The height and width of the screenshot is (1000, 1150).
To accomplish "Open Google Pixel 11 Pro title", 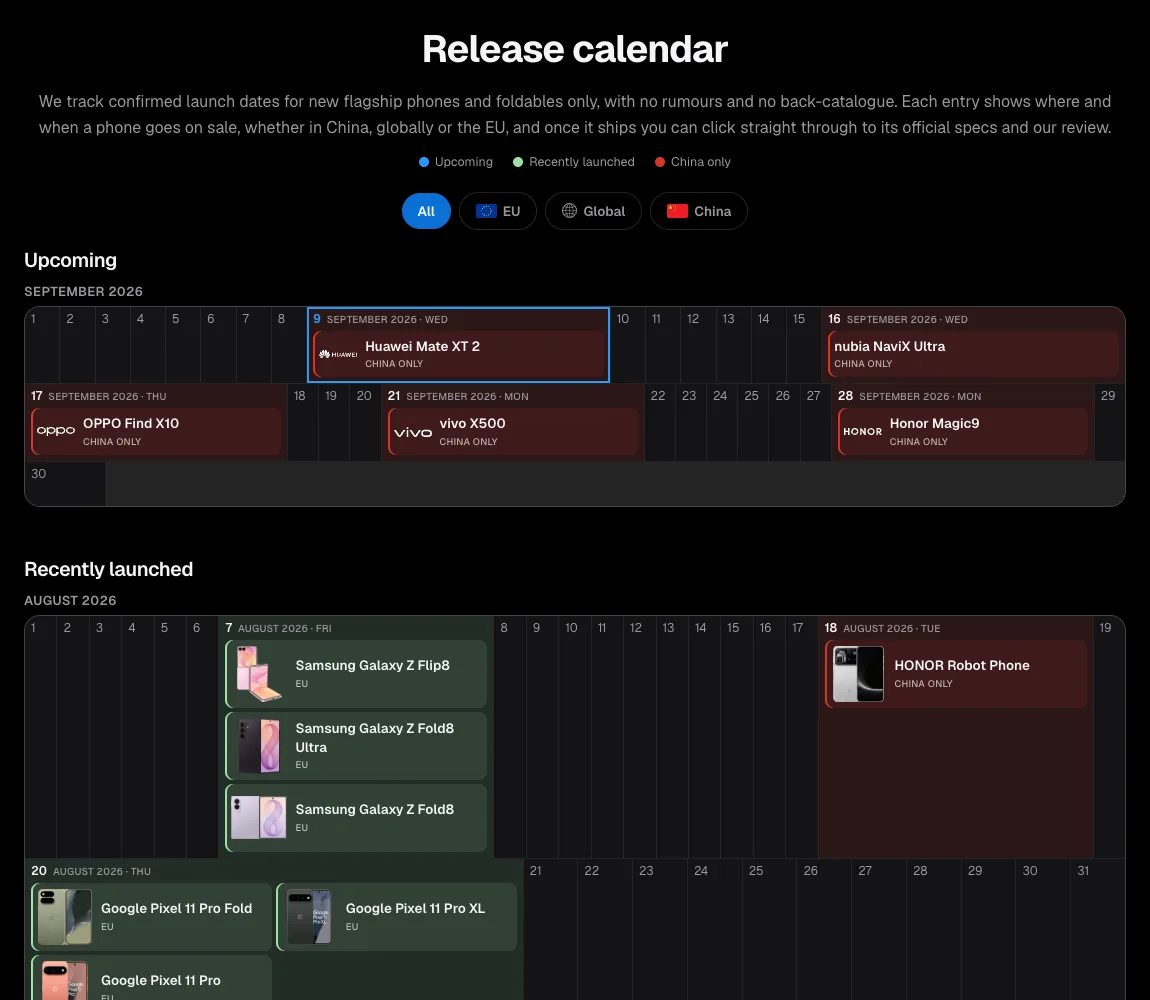I will [x=161, y=980].
